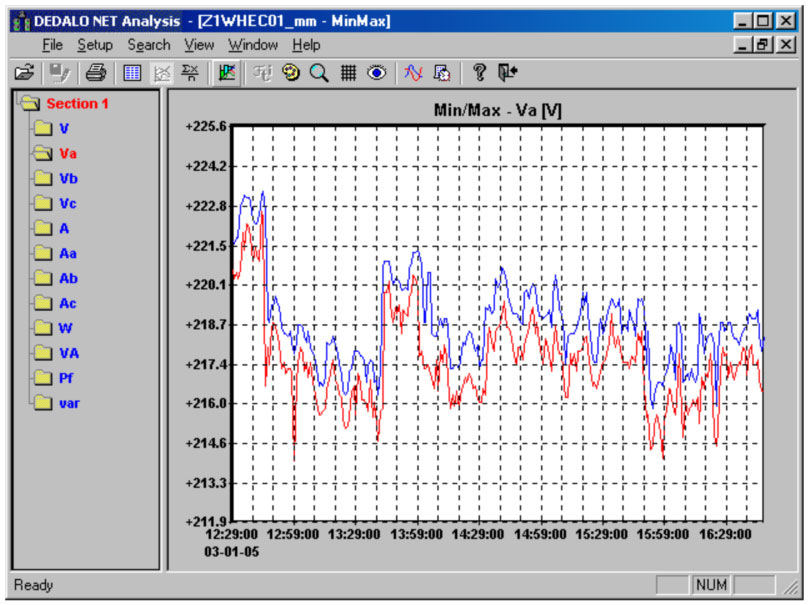
Task: Restore the inner document window
Action: point(764,45)
